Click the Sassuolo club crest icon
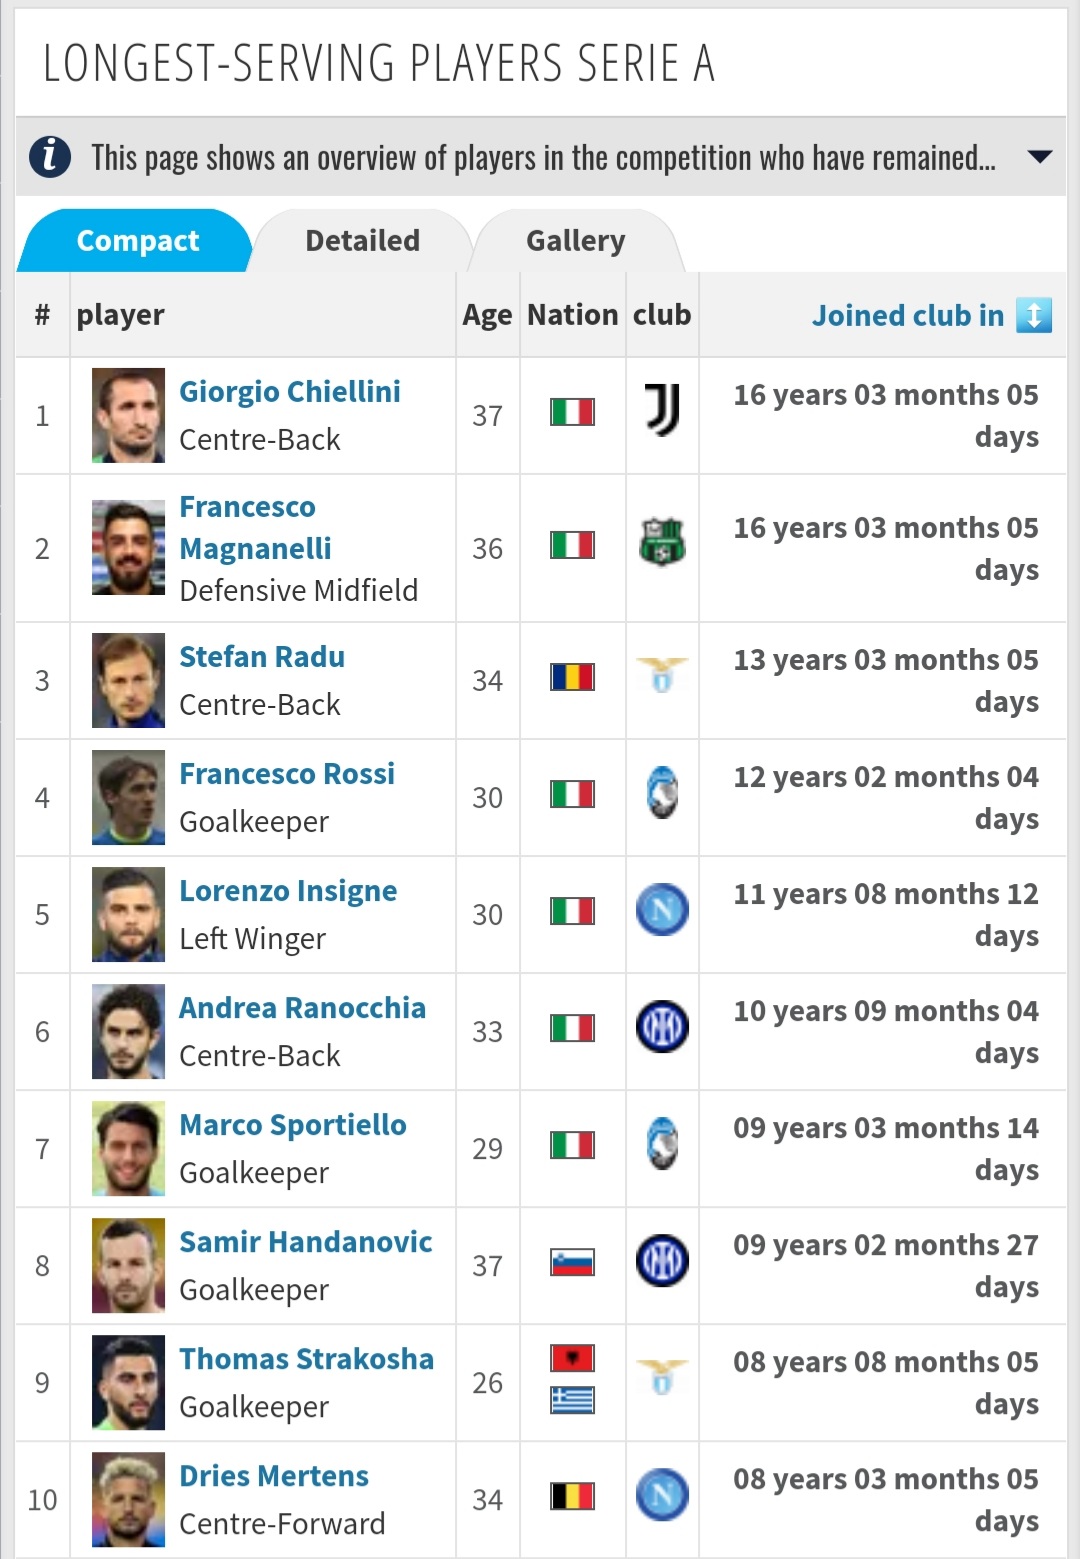 pyautogui.click(x=662, y=542)
